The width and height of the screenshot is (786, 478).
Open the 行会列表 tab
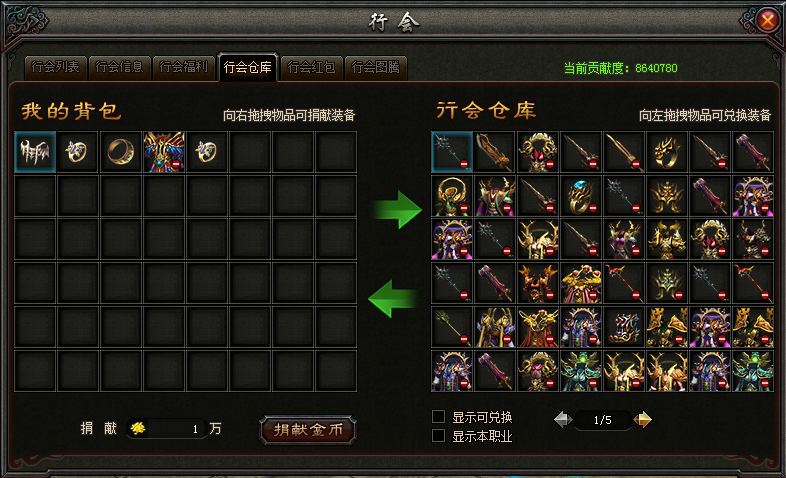coord(56,67)
